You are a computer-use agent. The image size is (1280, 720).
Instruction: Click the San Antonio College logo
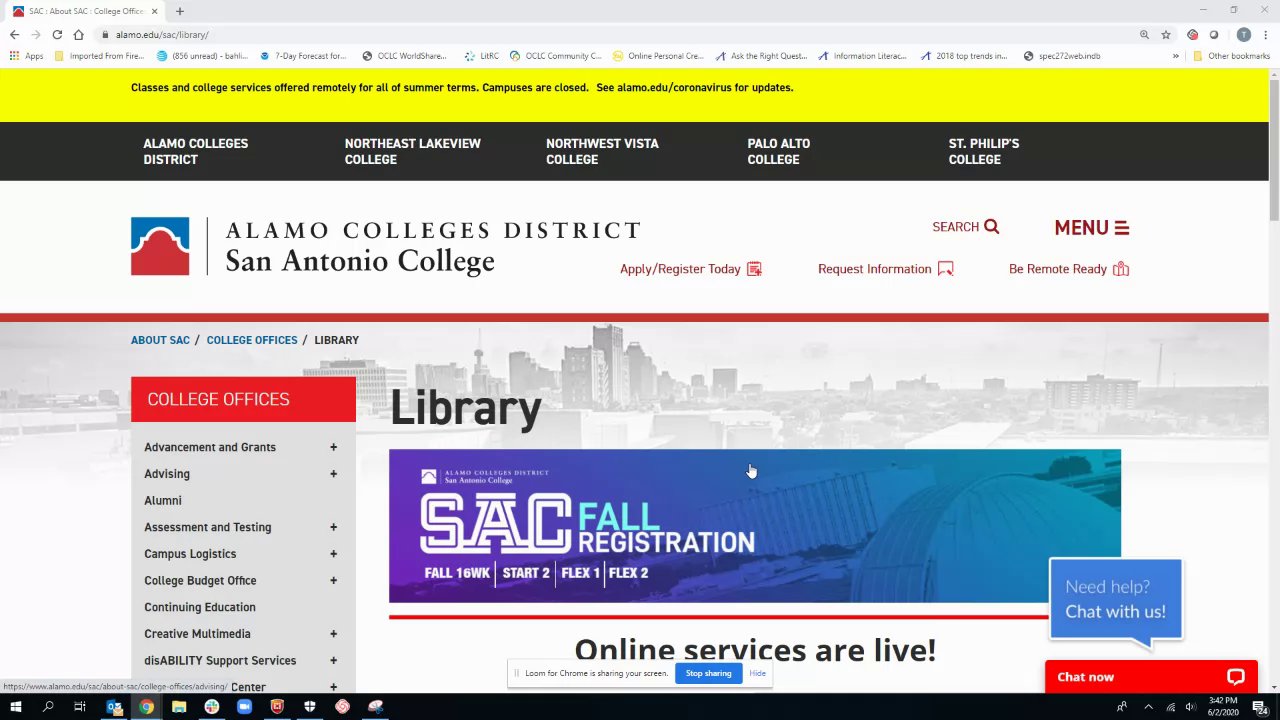(386, 246)
